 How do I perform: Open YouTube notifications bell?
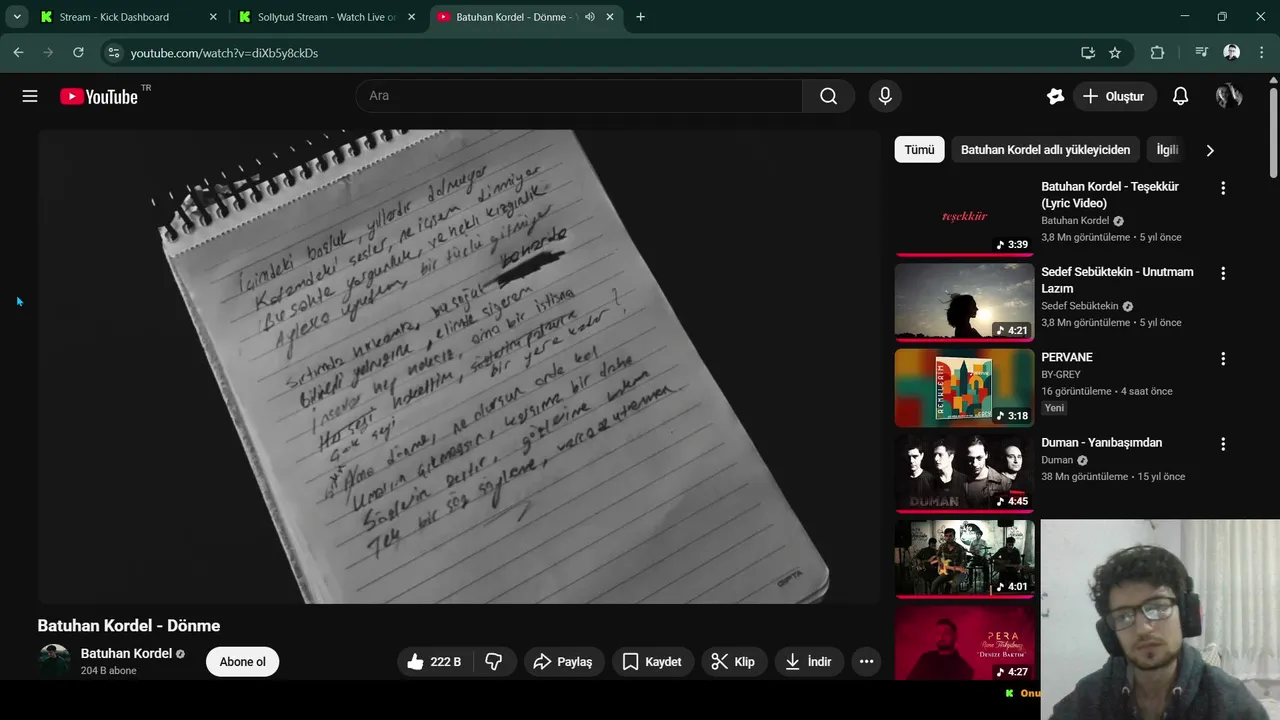[x=1180, y=96]
